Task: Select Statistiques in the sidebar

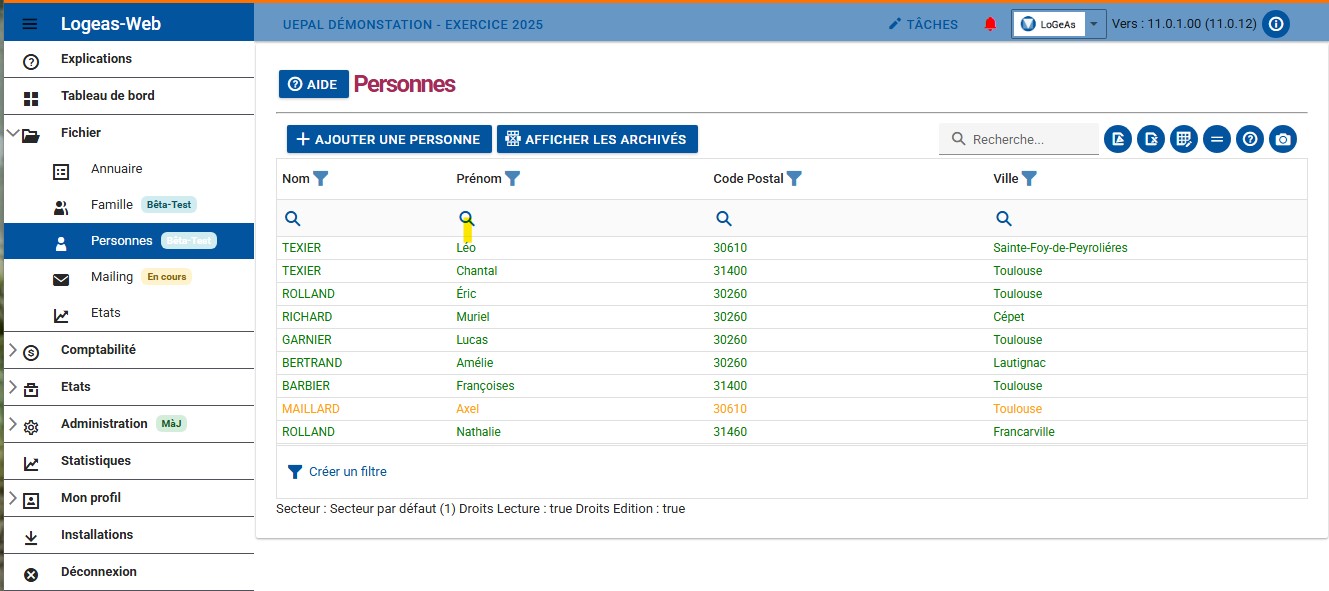Action: coord(95,461)
